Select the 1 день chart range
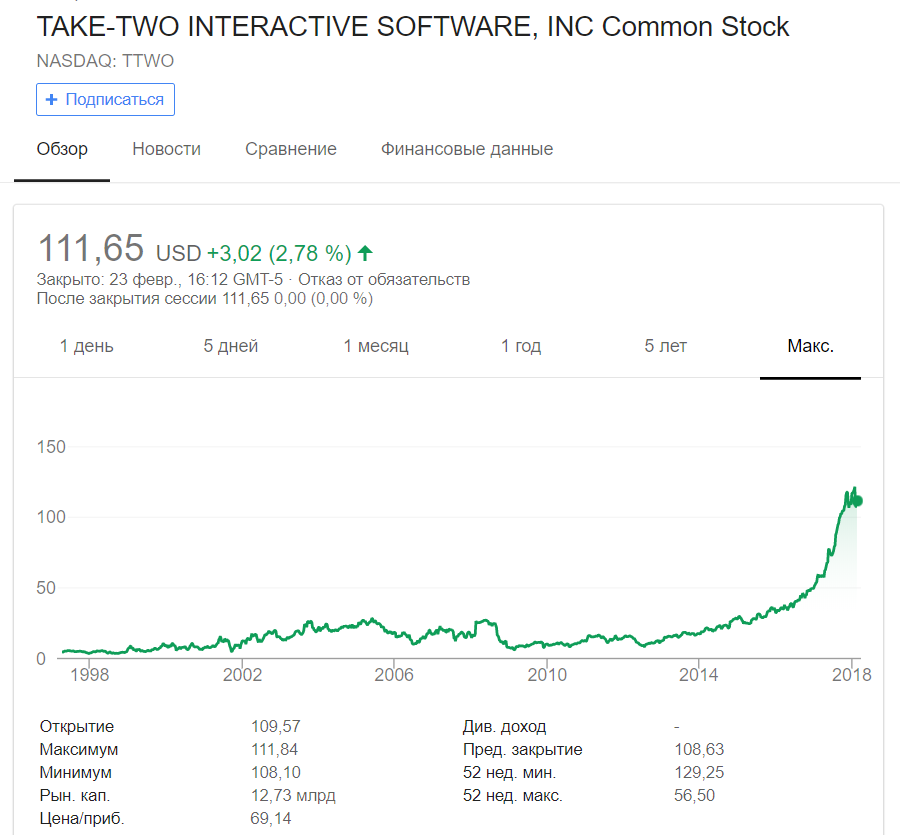Viewport: 900px width, 835px height. click(x=87, y=346)
